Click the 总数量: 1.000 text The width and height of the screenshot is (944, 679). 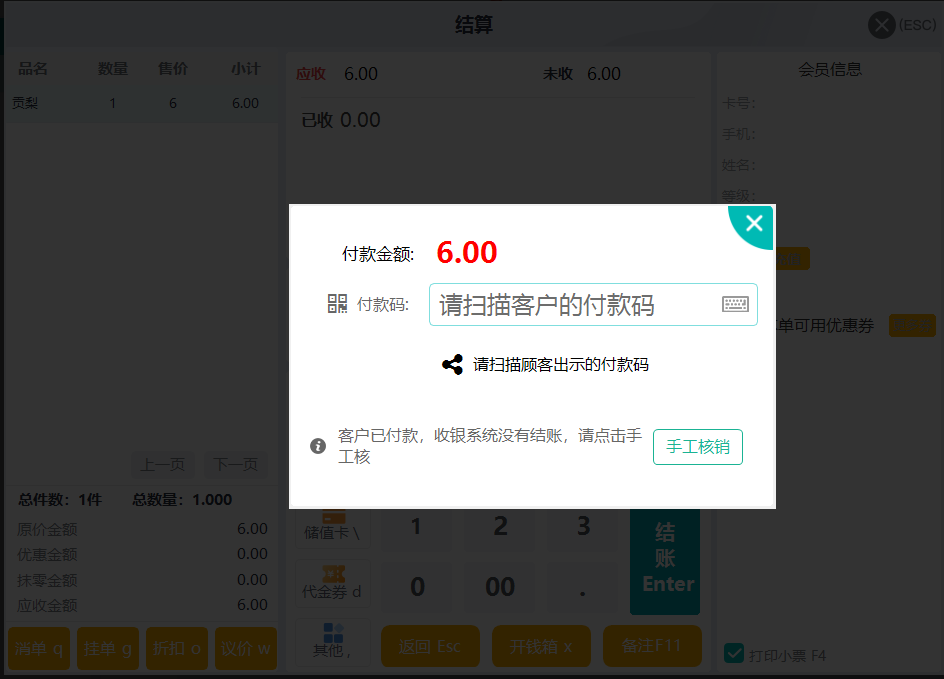[x=182, y=500]
